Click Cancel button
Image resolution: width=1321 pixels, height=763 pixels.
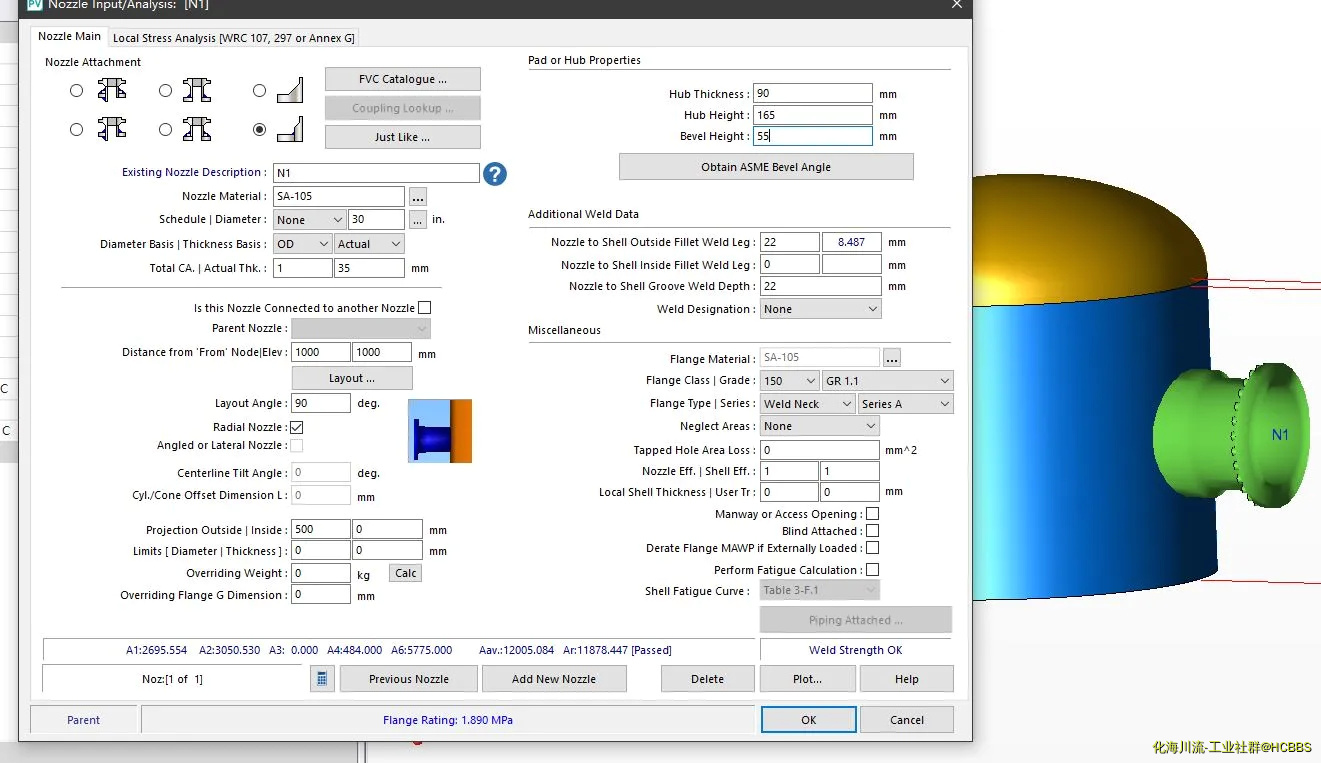coord(907,720)
